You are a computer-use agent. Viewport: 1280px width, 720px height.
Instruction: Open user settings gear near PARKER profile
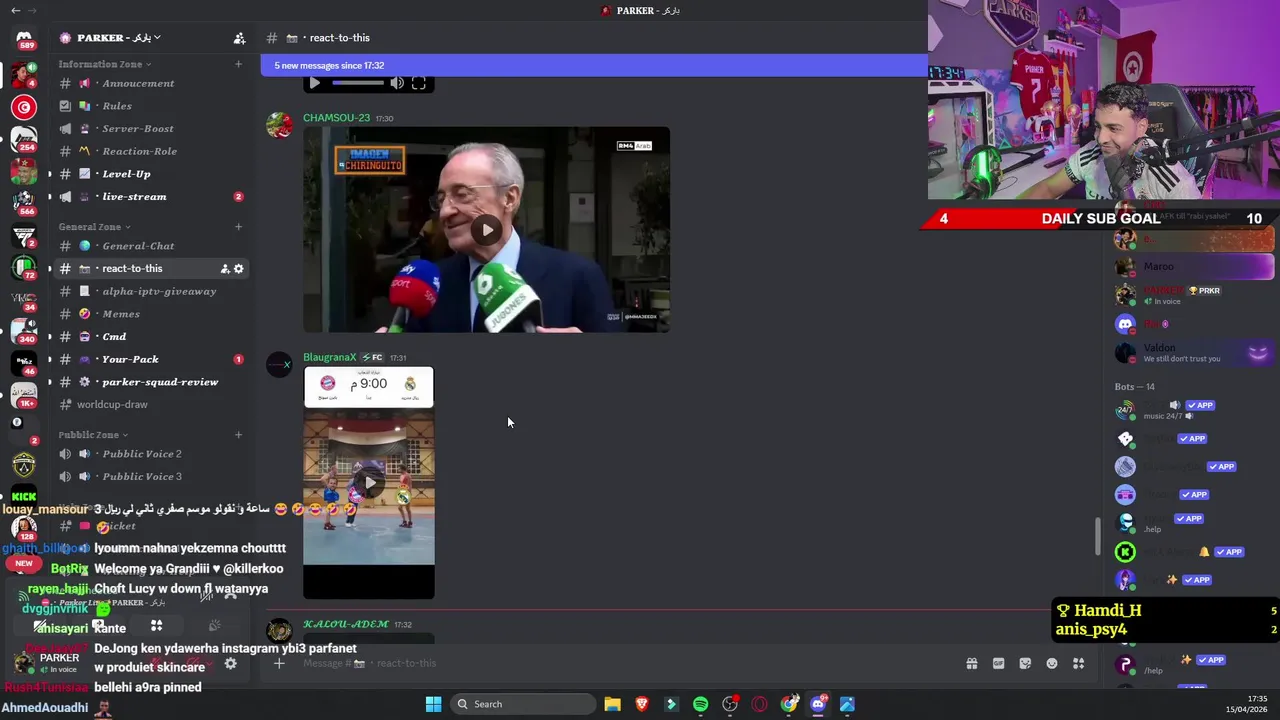point(230,663)
